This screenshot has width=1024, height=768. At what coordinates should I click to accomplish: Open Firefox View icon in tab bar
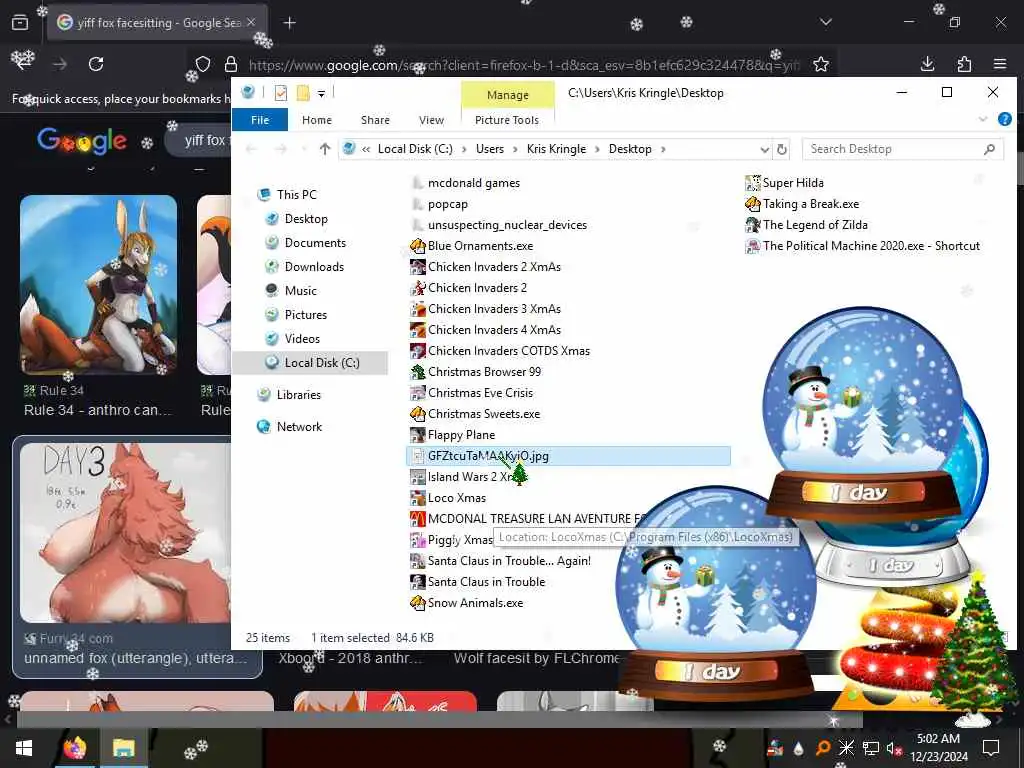20,23
